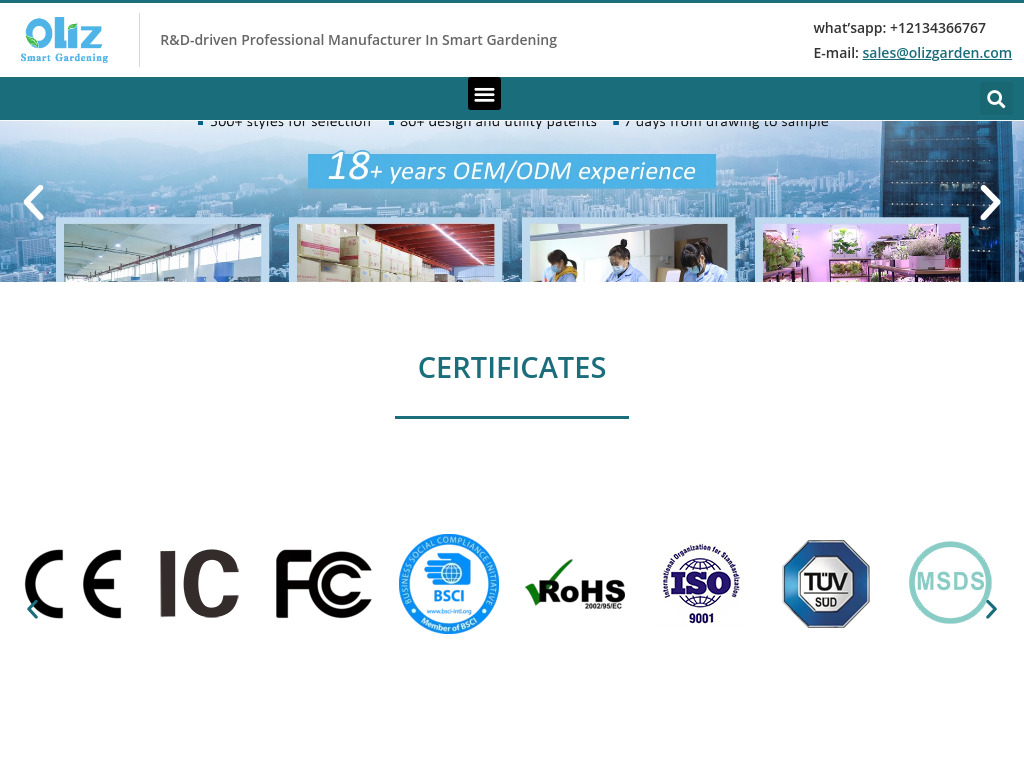Click the TÜV SÜD badge
Screen dimensions: 1024x768
click(826, 584)
